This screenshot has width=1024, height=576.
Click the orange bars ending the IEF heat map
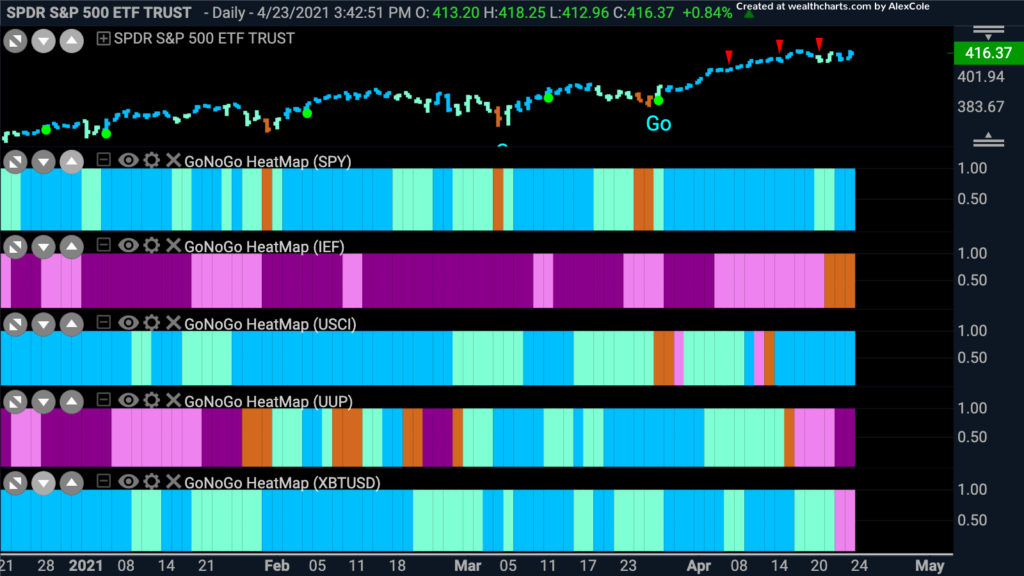[840, 281]
